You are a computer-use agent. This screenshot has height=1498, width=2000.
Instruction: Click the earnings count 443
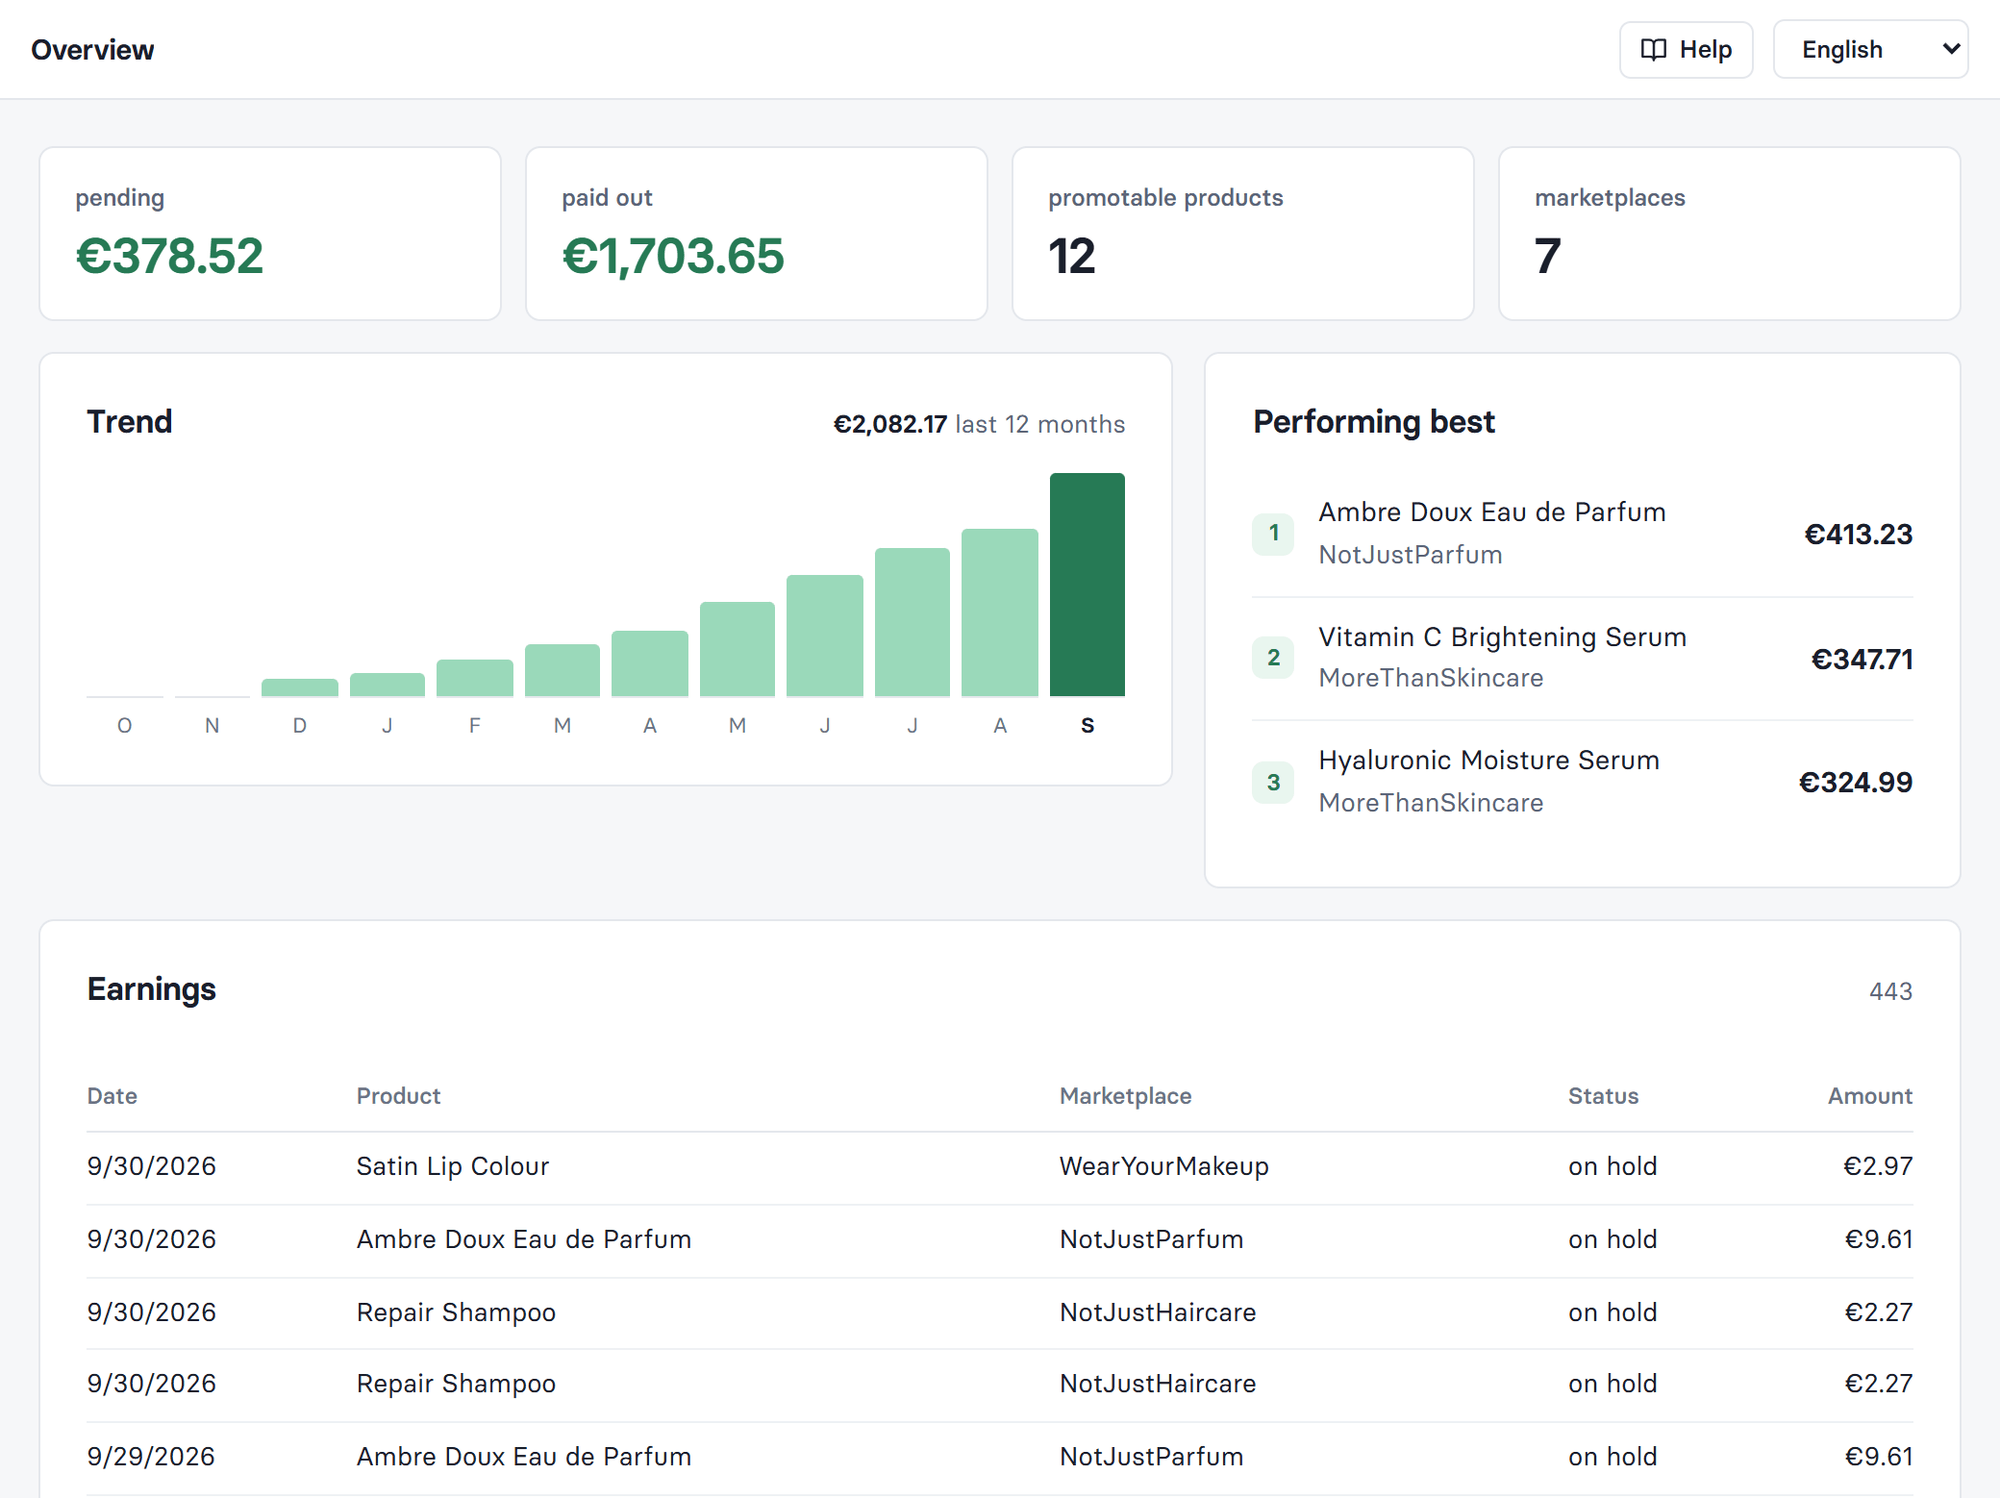click(x=1890, y=991)
